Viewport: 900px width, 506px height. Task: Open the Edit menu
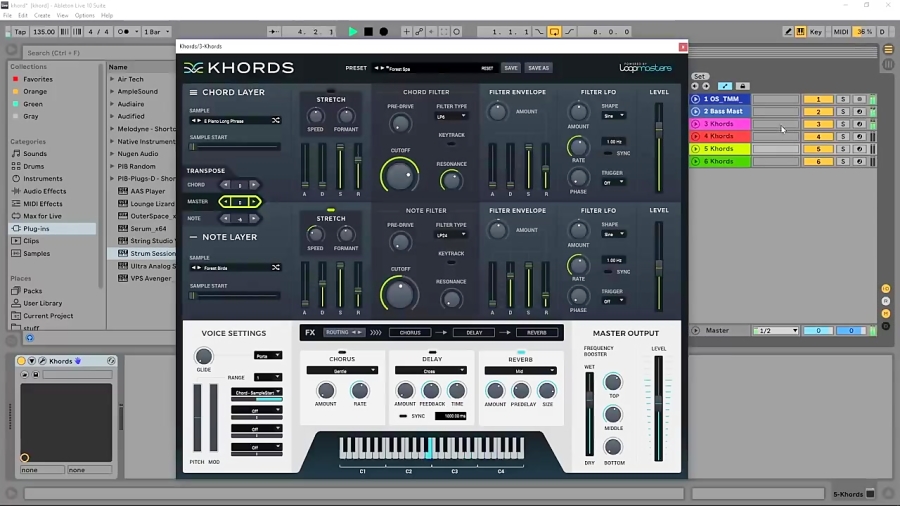coord(23,15)
